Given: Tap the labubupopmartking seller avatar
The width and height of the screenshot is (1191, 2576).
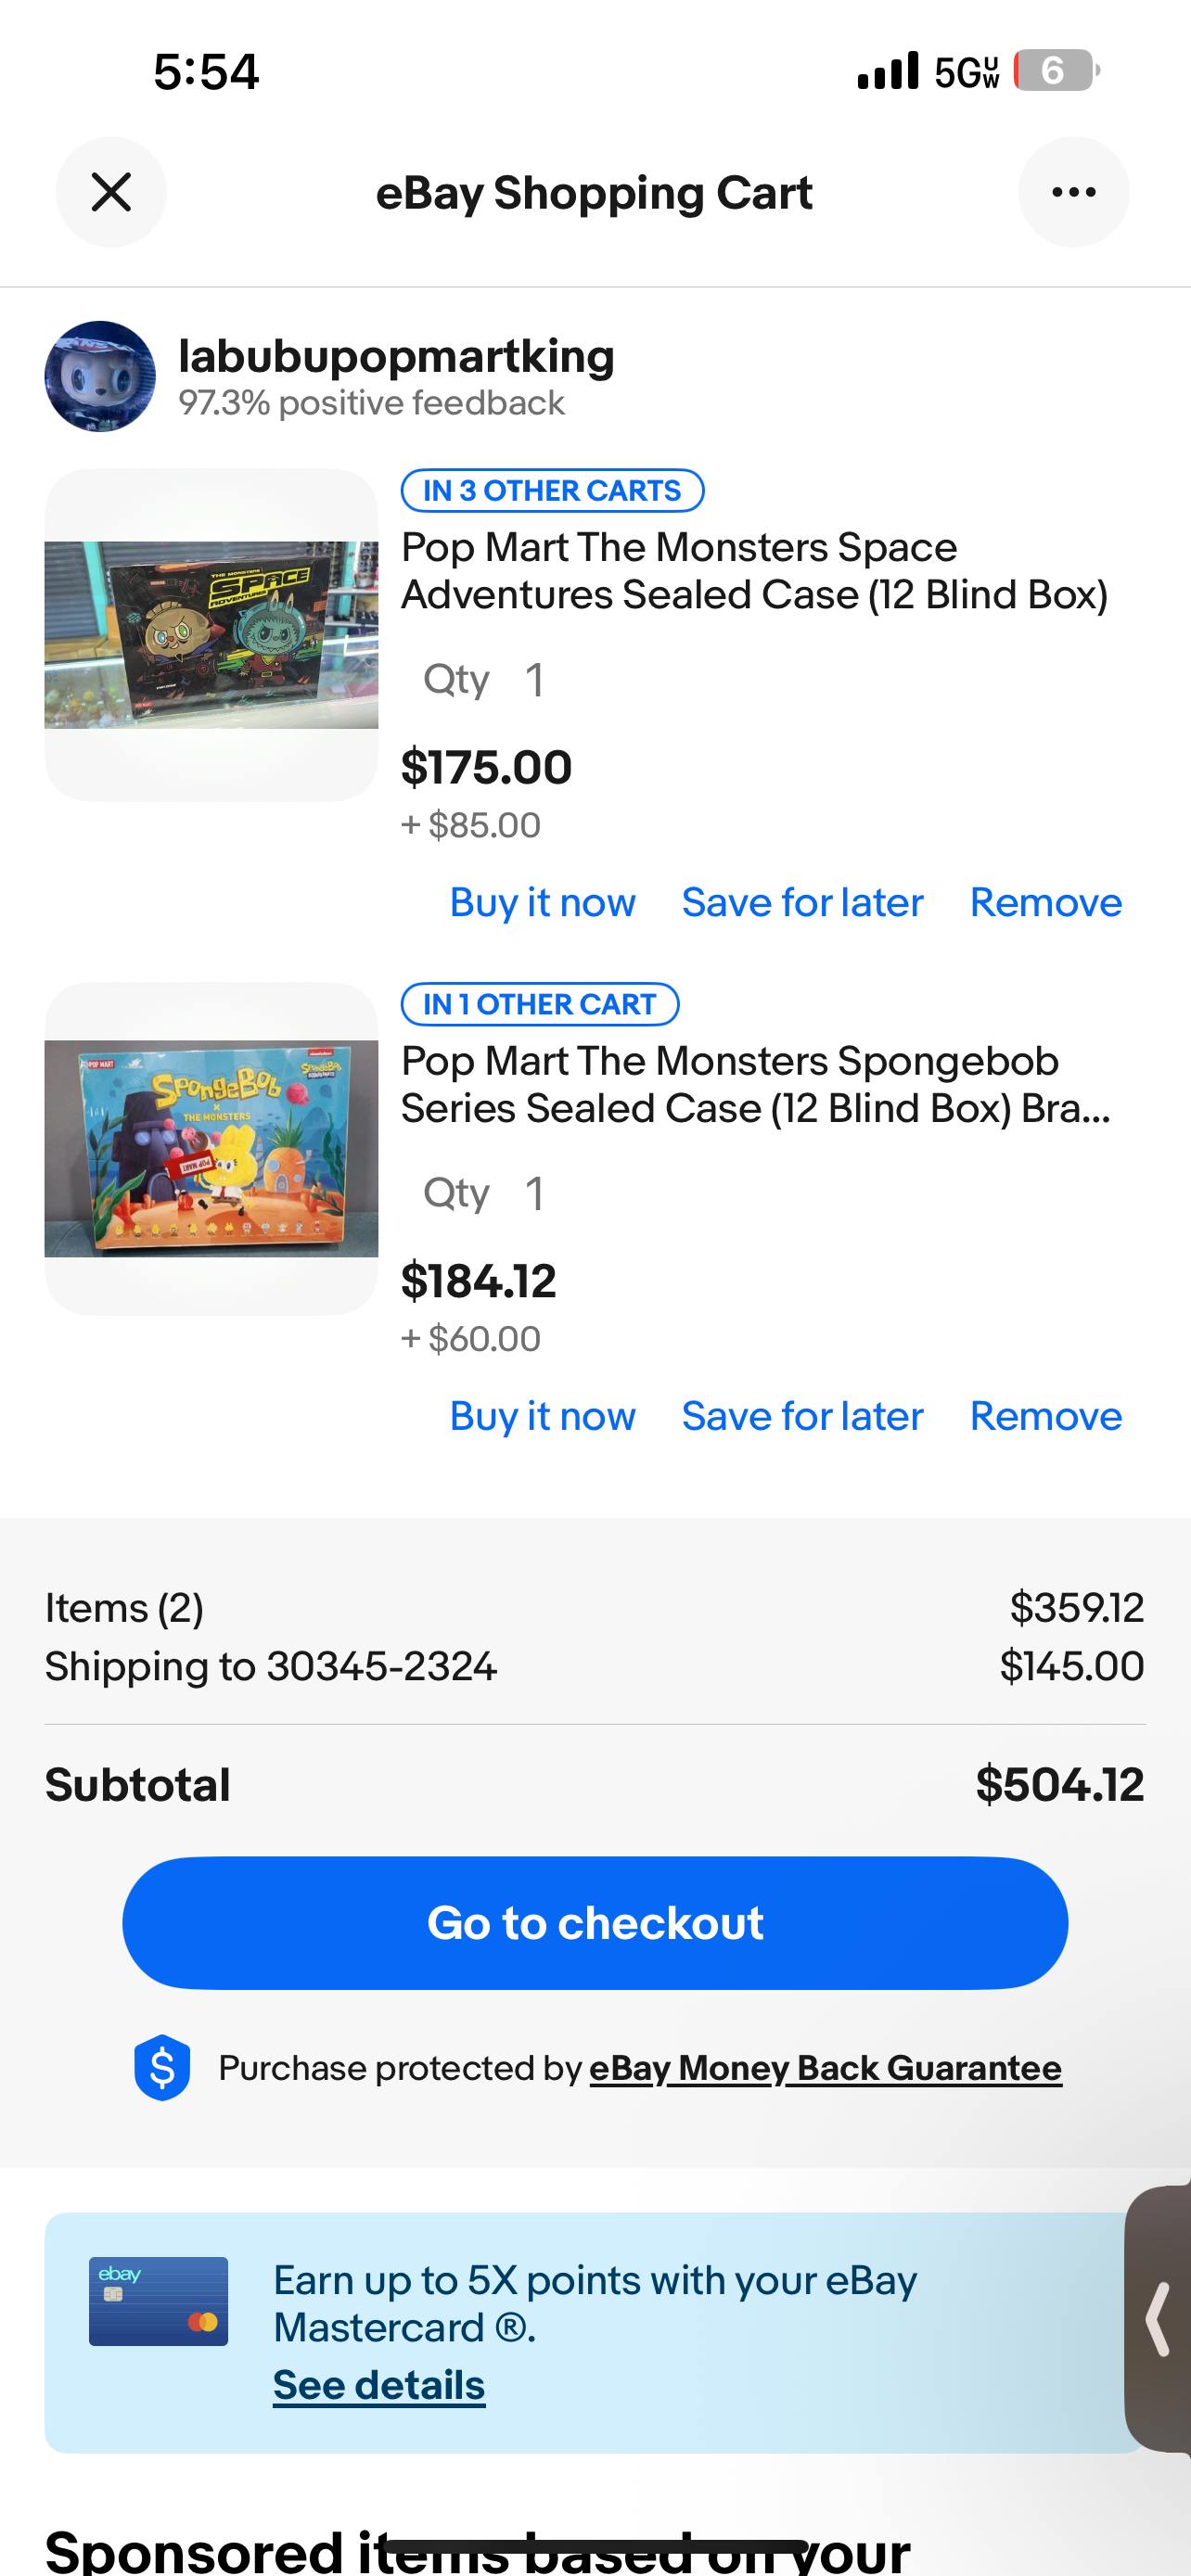Looking at the screenshot, I should point(100,376).
